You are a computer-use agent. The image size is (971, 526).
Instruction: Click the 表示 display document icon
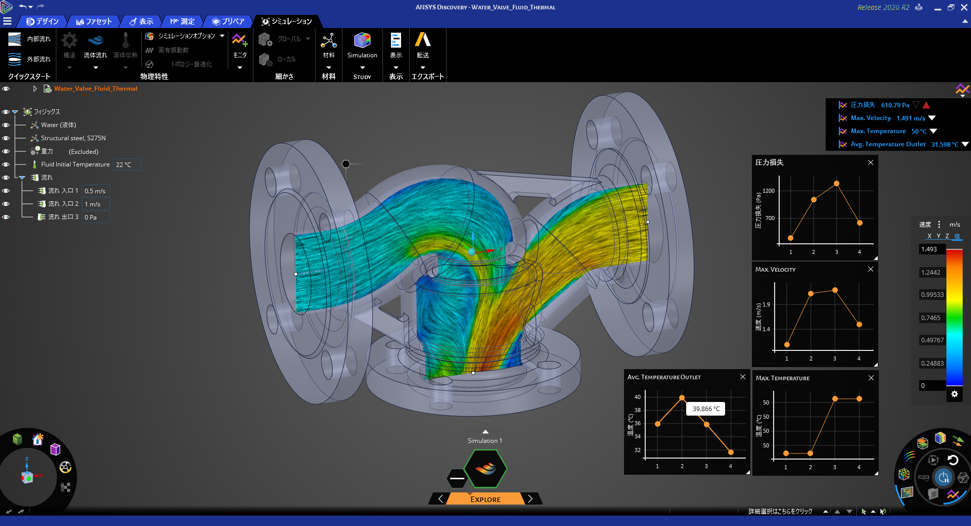(396, 41)
